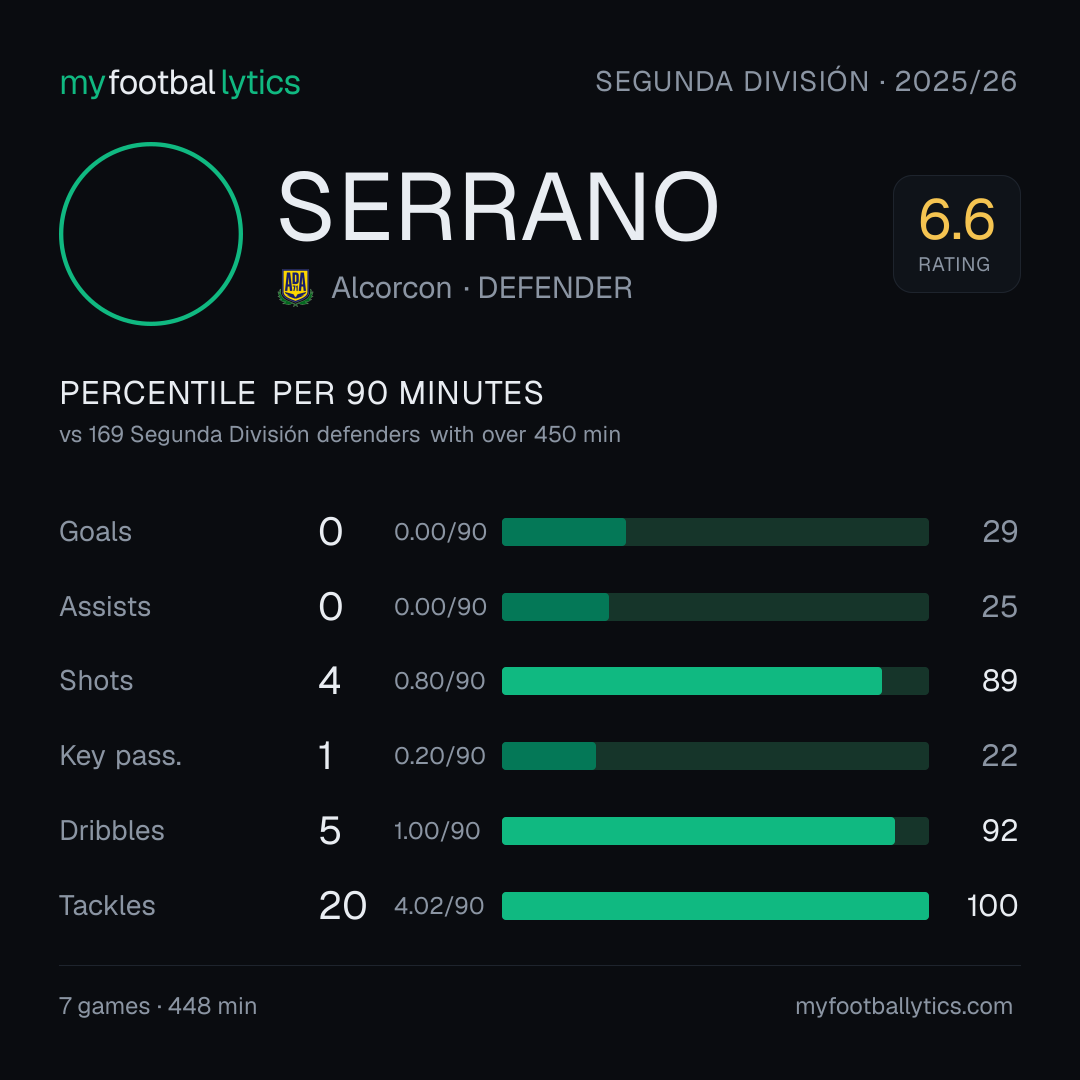Select the Dribbles percentile bar
The image size is (1080, 1080).
coord(715,831)
